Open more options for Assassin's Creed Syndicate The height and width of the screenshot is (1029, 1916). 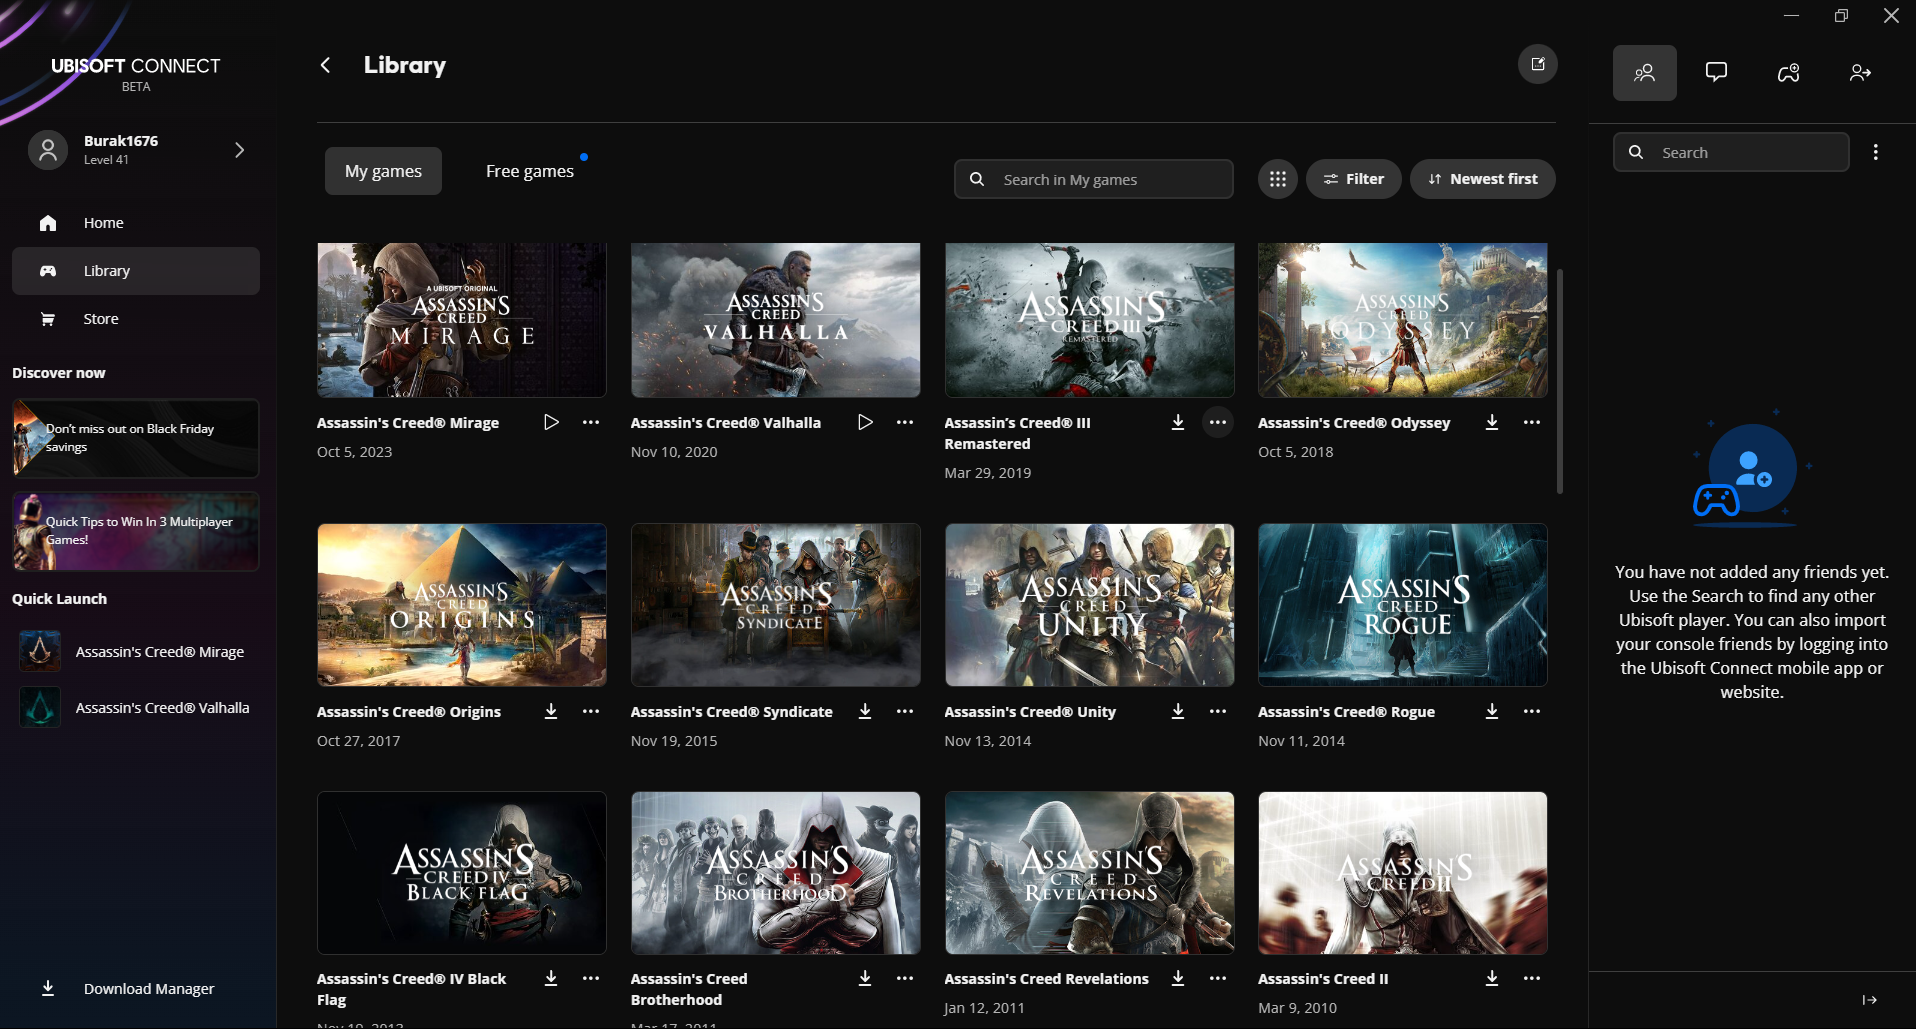pyautogui.click(x=905, y=711)
